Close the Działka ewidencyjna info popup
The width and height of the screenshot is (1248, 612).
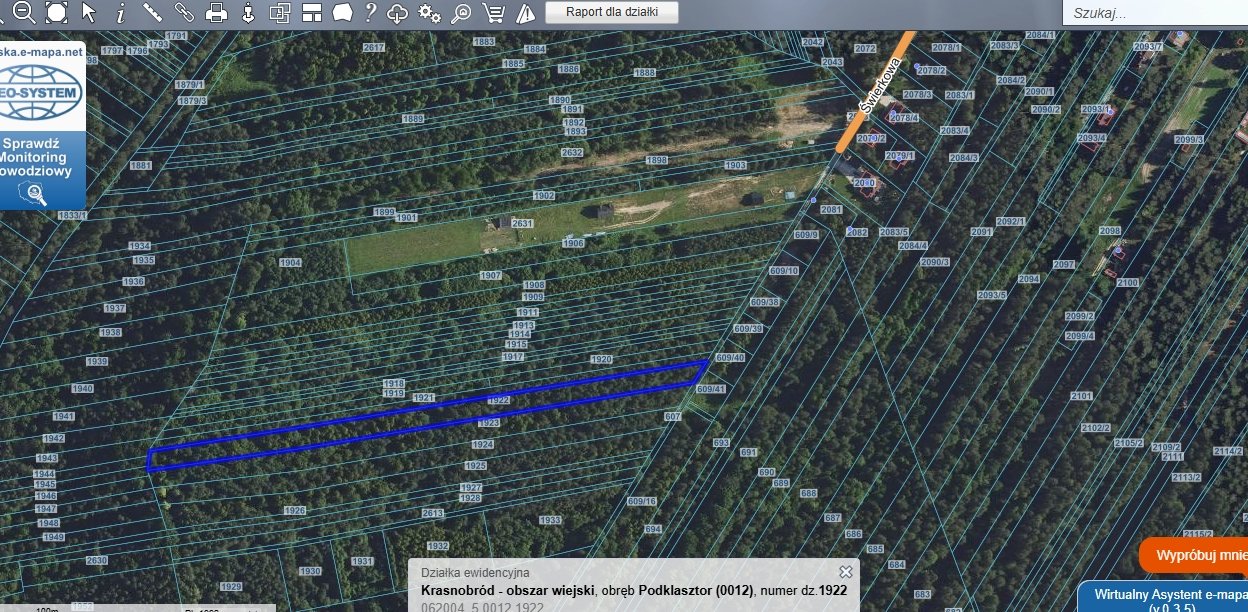pyautogui.click(x=846, y=572)
